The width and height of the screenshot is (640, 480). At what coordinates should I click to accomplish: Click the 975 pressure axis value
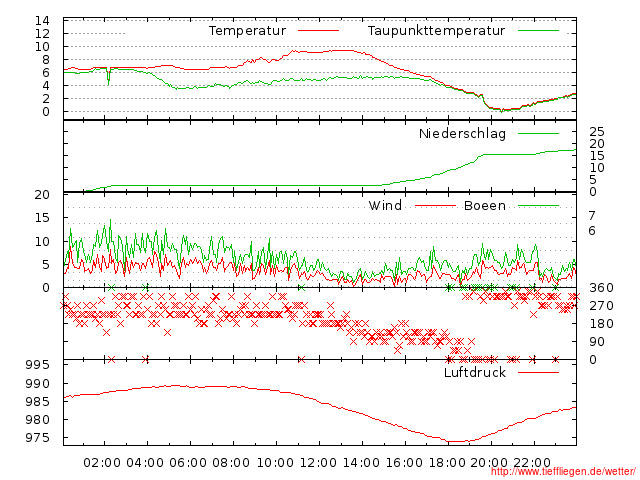coord(38,438)
